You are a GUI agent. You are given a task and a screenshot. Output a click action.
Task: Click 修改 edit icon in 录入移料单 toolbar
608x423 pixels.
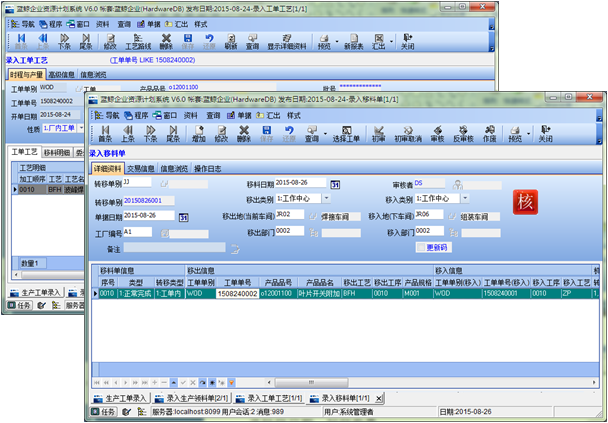[221, 134]
